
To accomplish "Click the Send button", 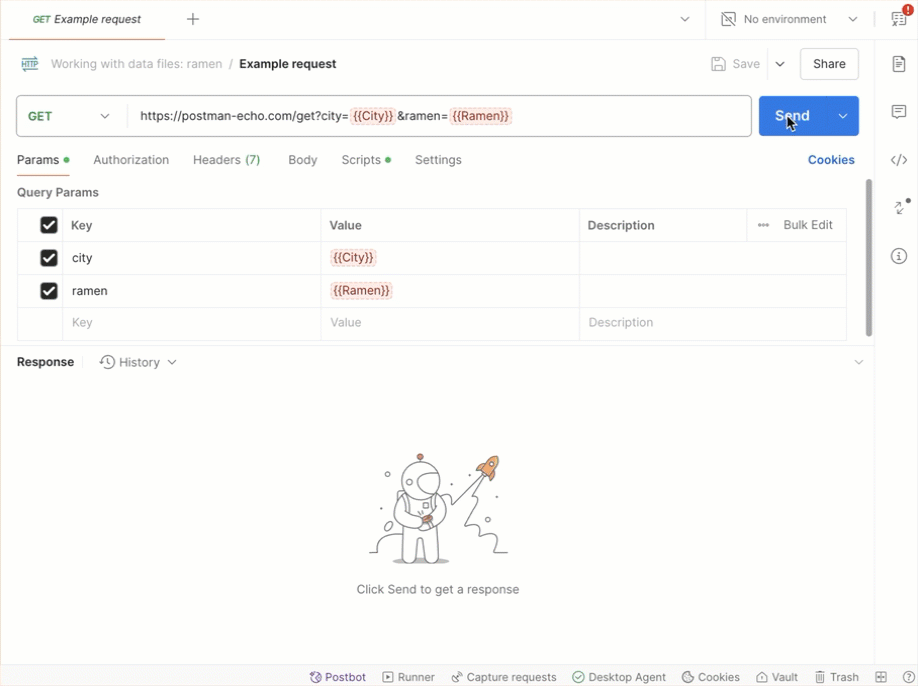I will pos(791,115).
